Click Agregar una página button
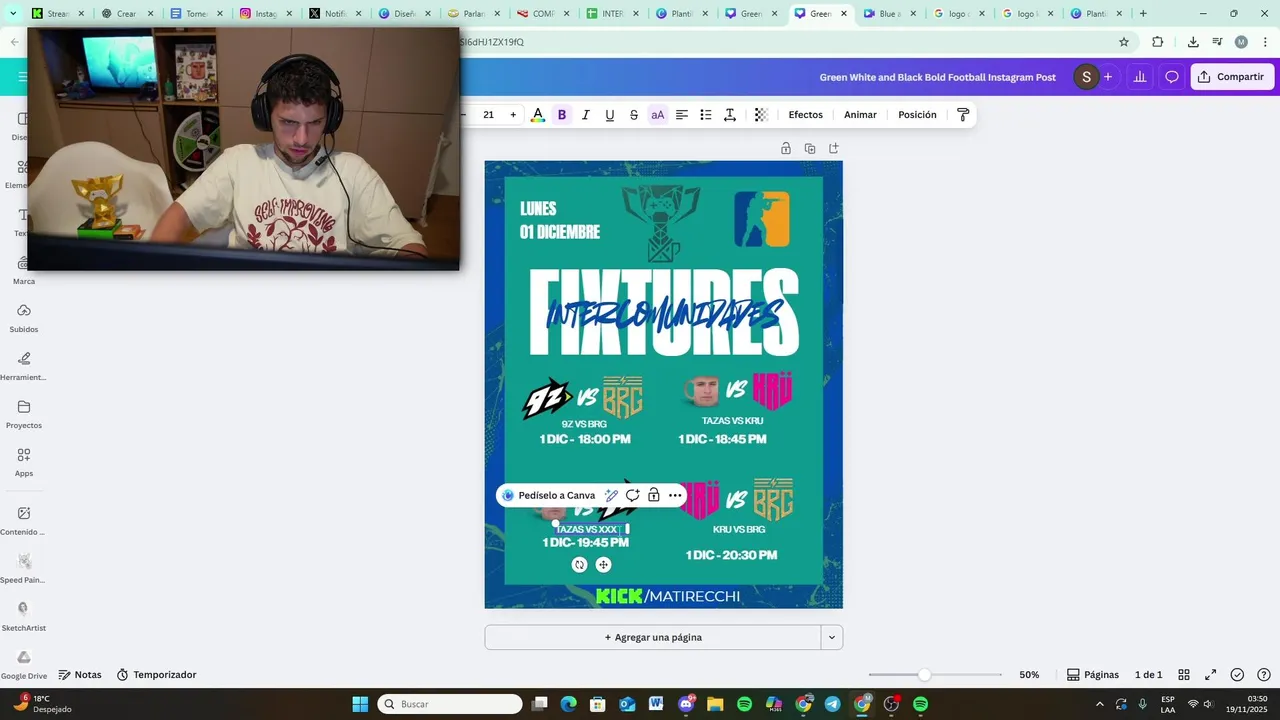Screen dimensions: 1280x720 coord(653,637)
